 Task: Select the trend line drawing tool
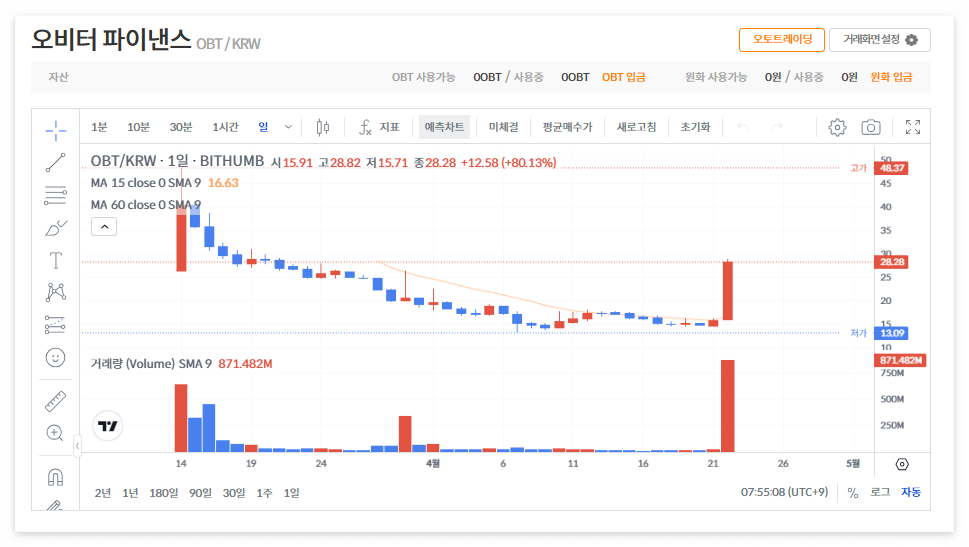coord(56,163)
